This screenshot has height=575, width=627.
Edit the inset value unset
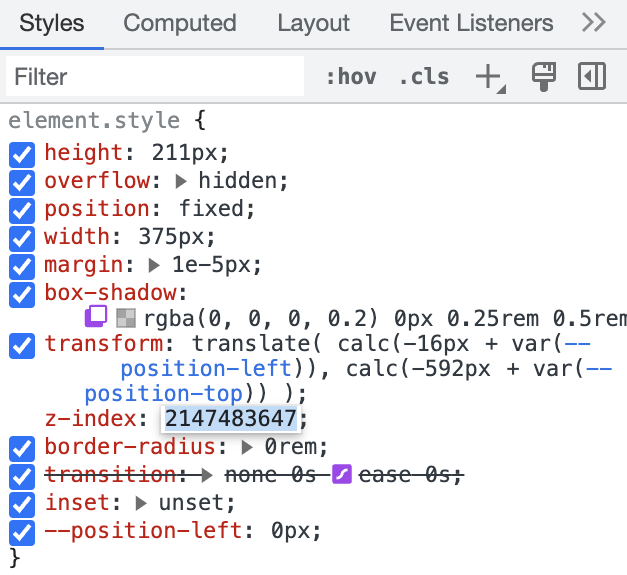192,503
